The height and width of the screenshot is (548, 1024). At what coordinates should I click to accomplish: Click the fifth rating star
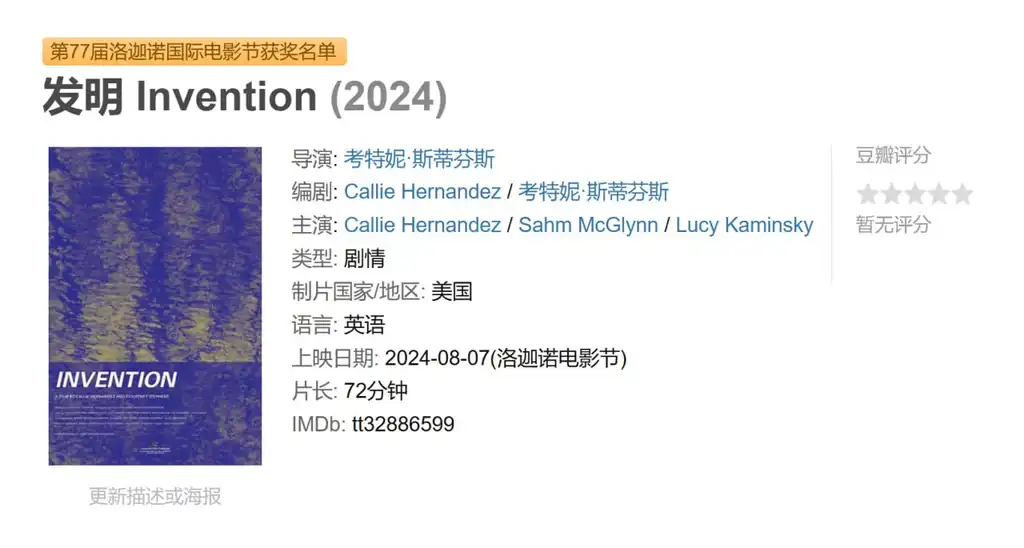(962, 194)
